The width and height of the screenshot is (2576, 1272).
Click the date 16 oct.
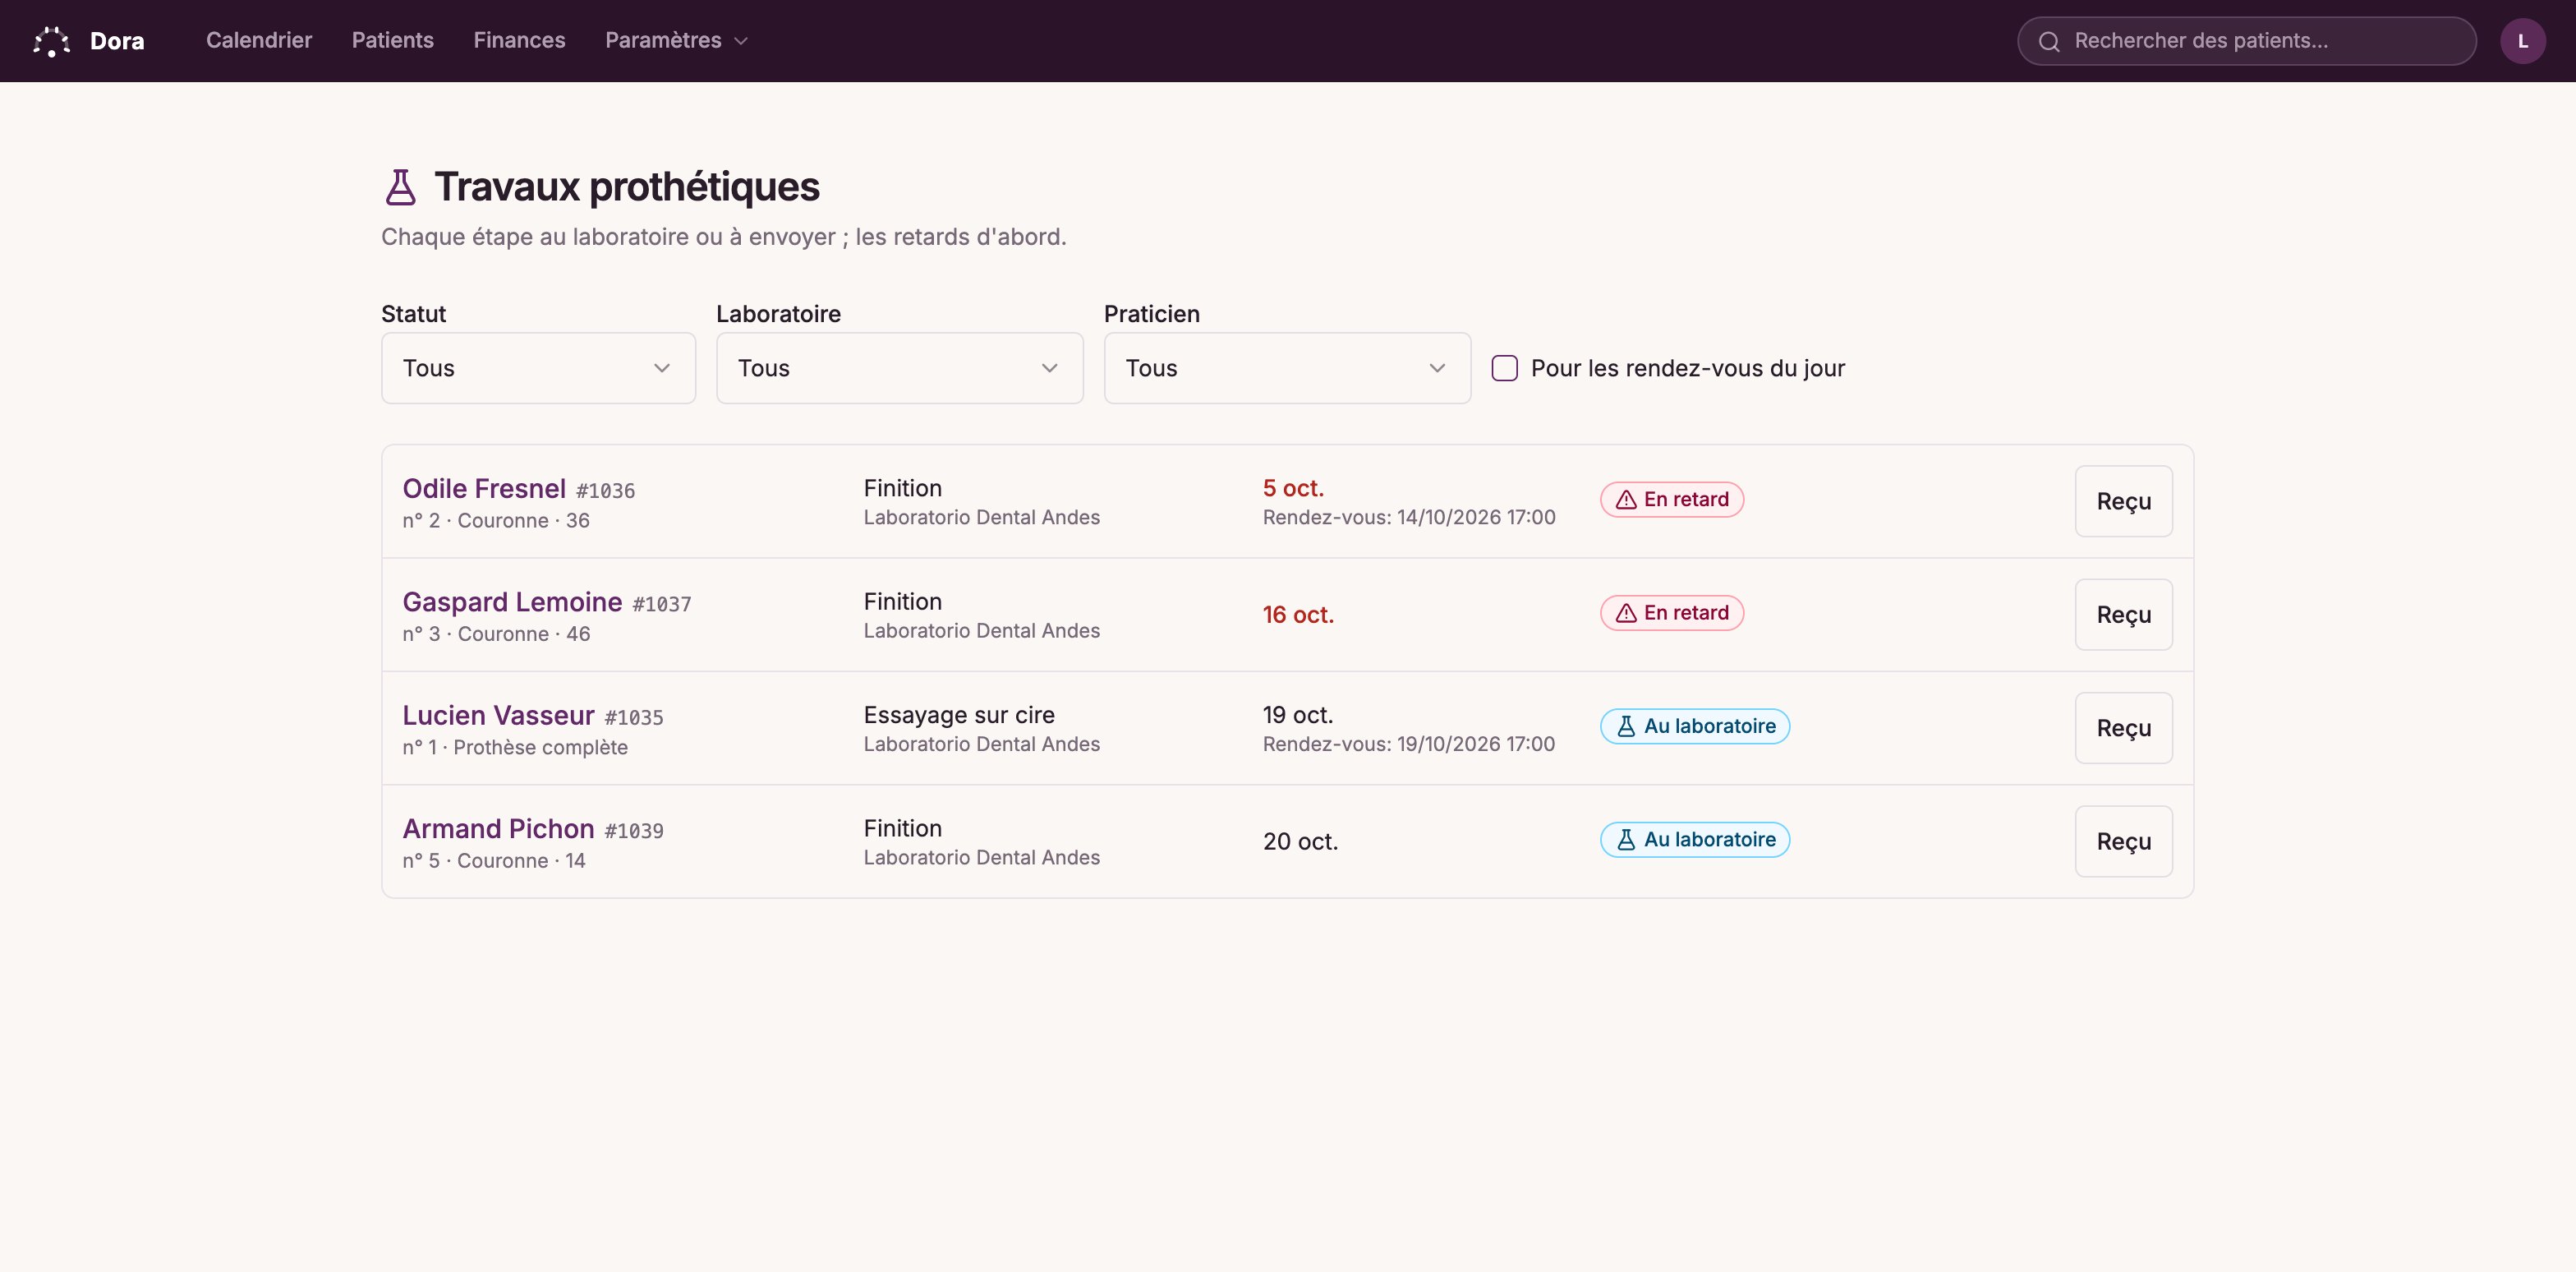(x=1298, y=614)
